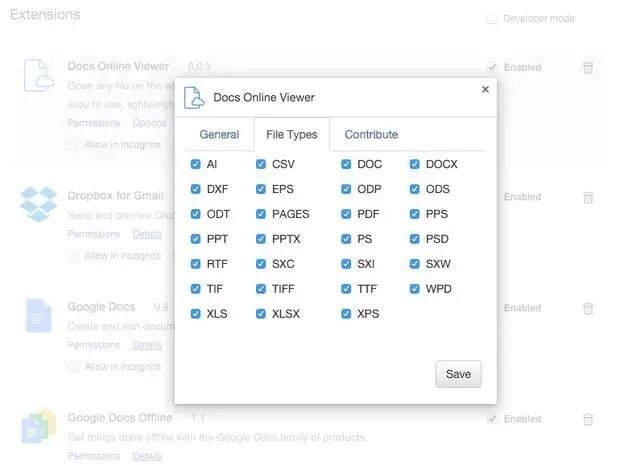Toggle the XLSX checkbox
620x465 pixels.
click(261, 314)
